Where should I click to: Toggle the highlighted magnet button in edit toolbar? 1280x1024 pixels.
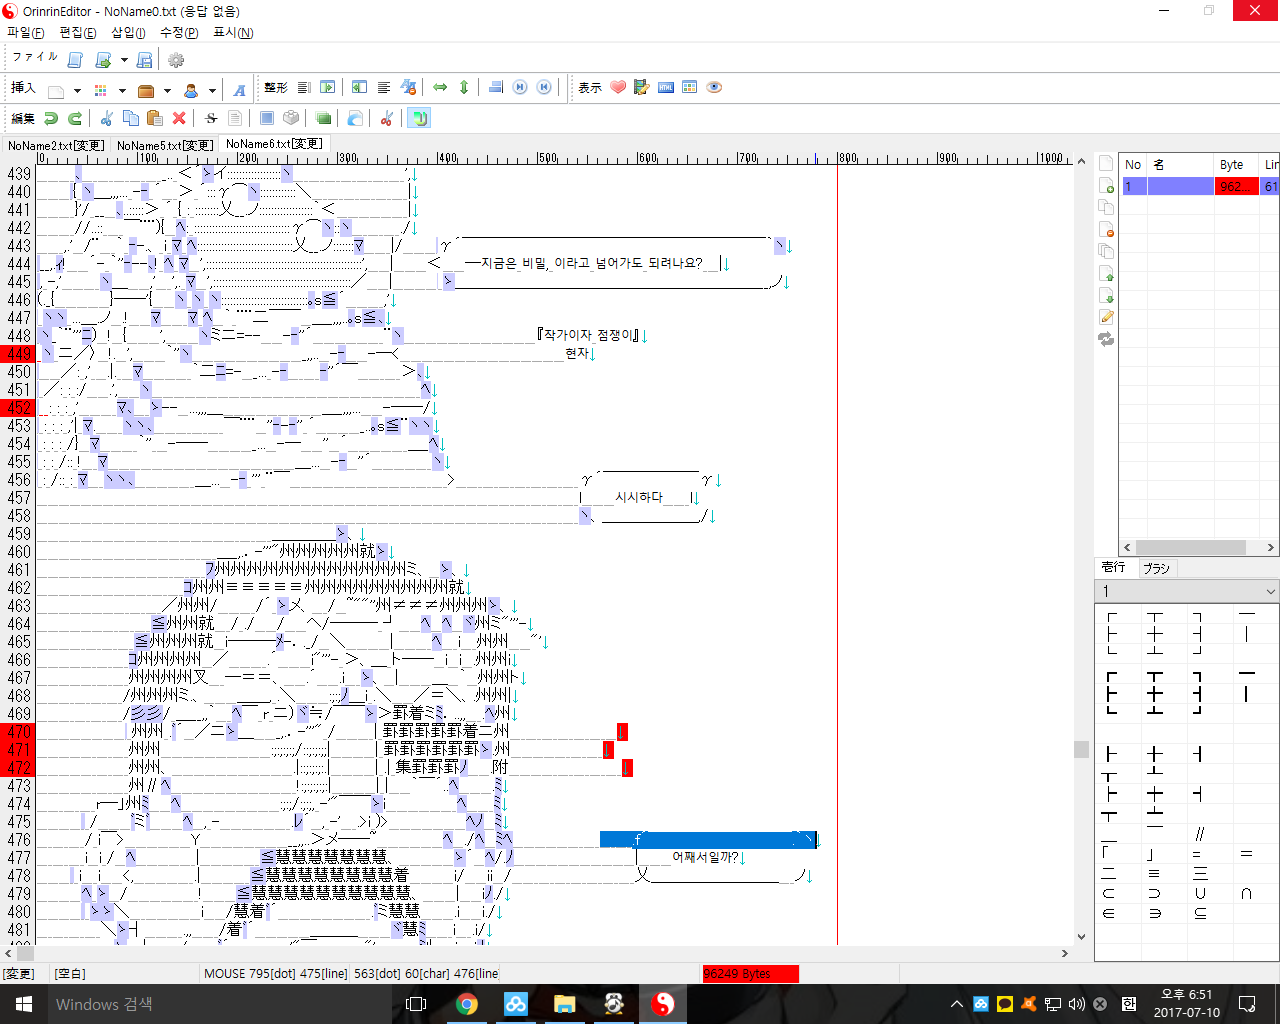click(x=419, y=118)
